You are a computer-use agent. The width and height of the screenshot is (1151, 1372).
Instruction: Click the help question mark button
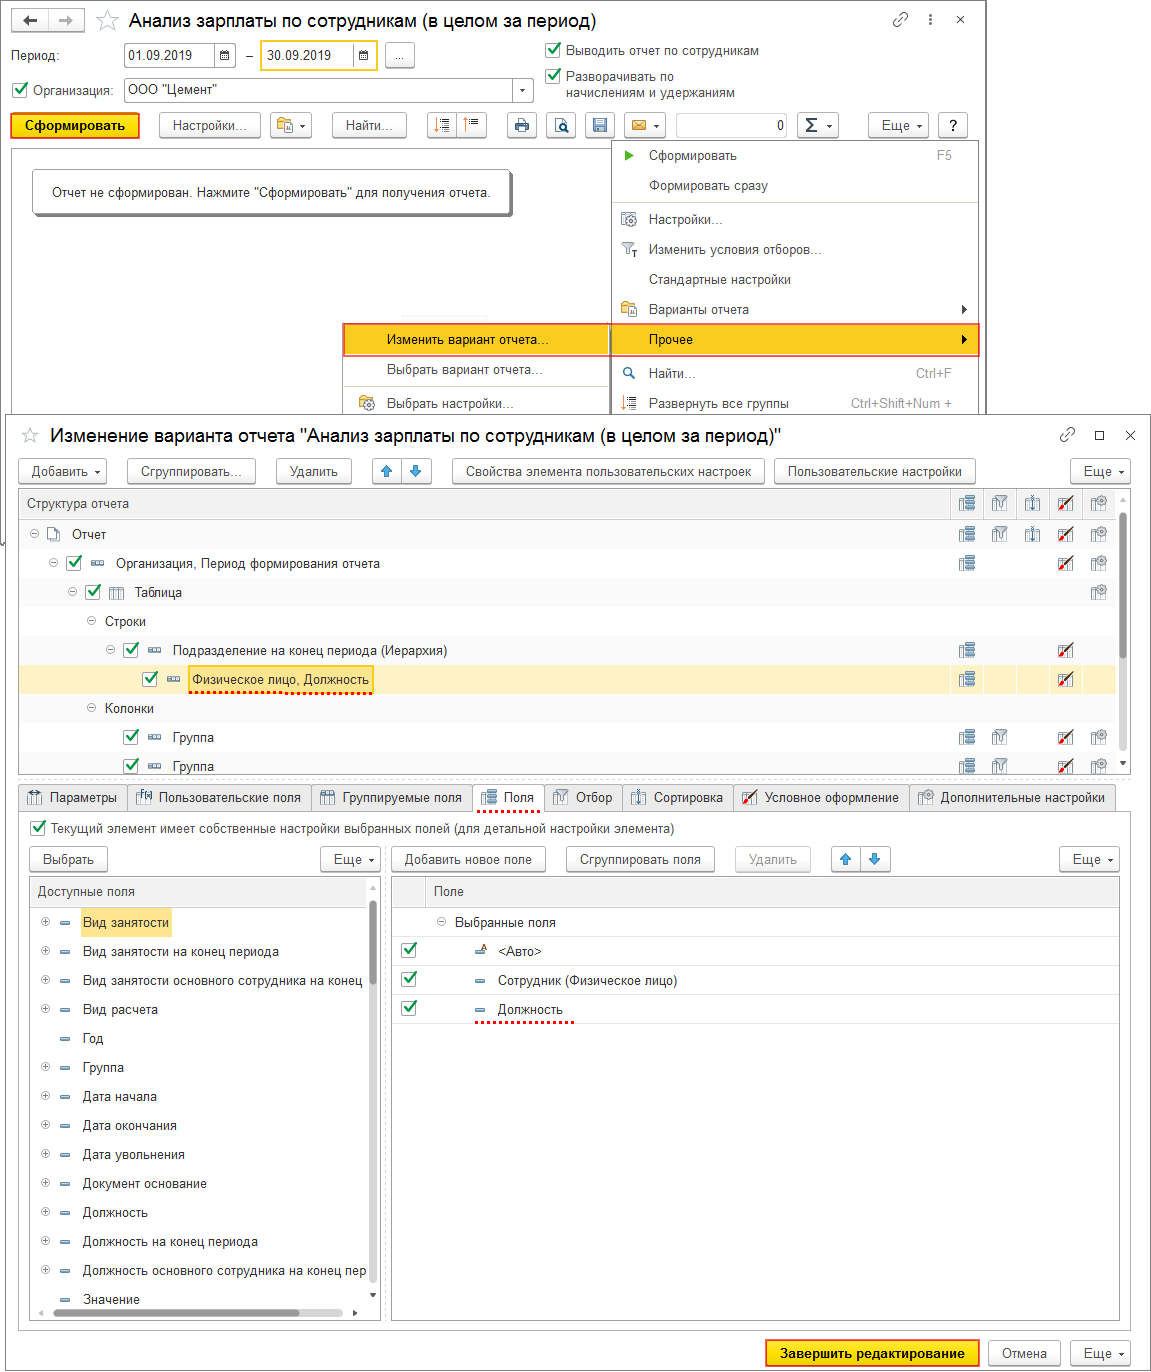[x=953, y=125]
